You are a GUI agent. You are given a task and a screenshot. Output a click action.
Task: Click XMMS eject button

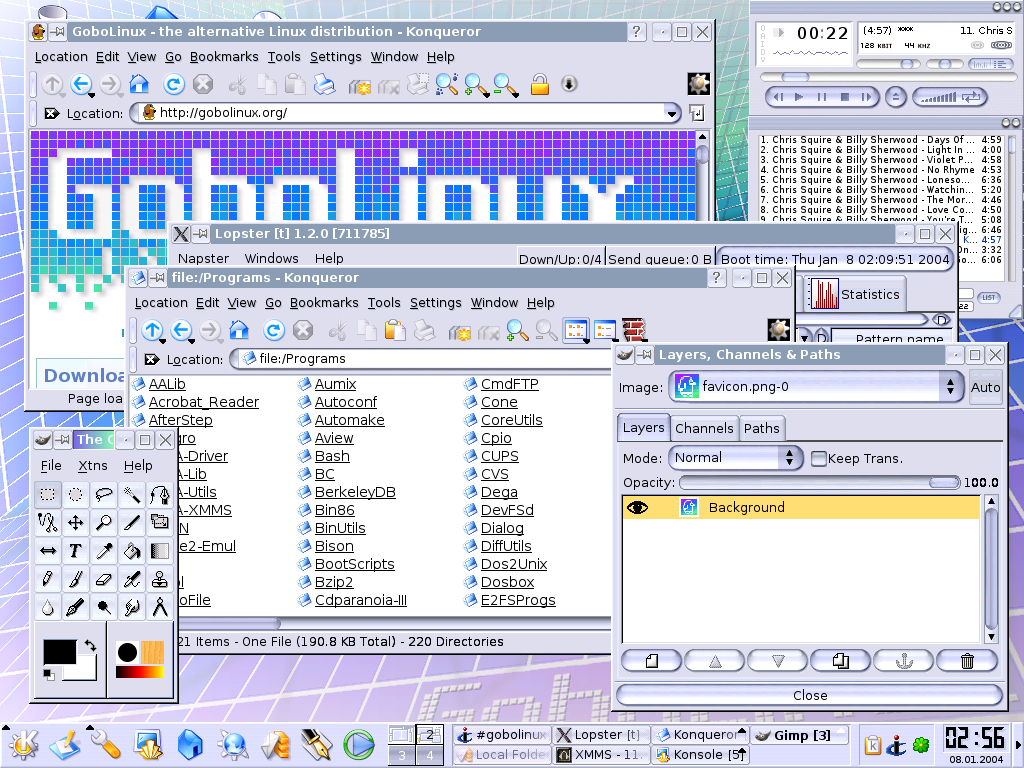pyautogui.click(x=895, y=97)
